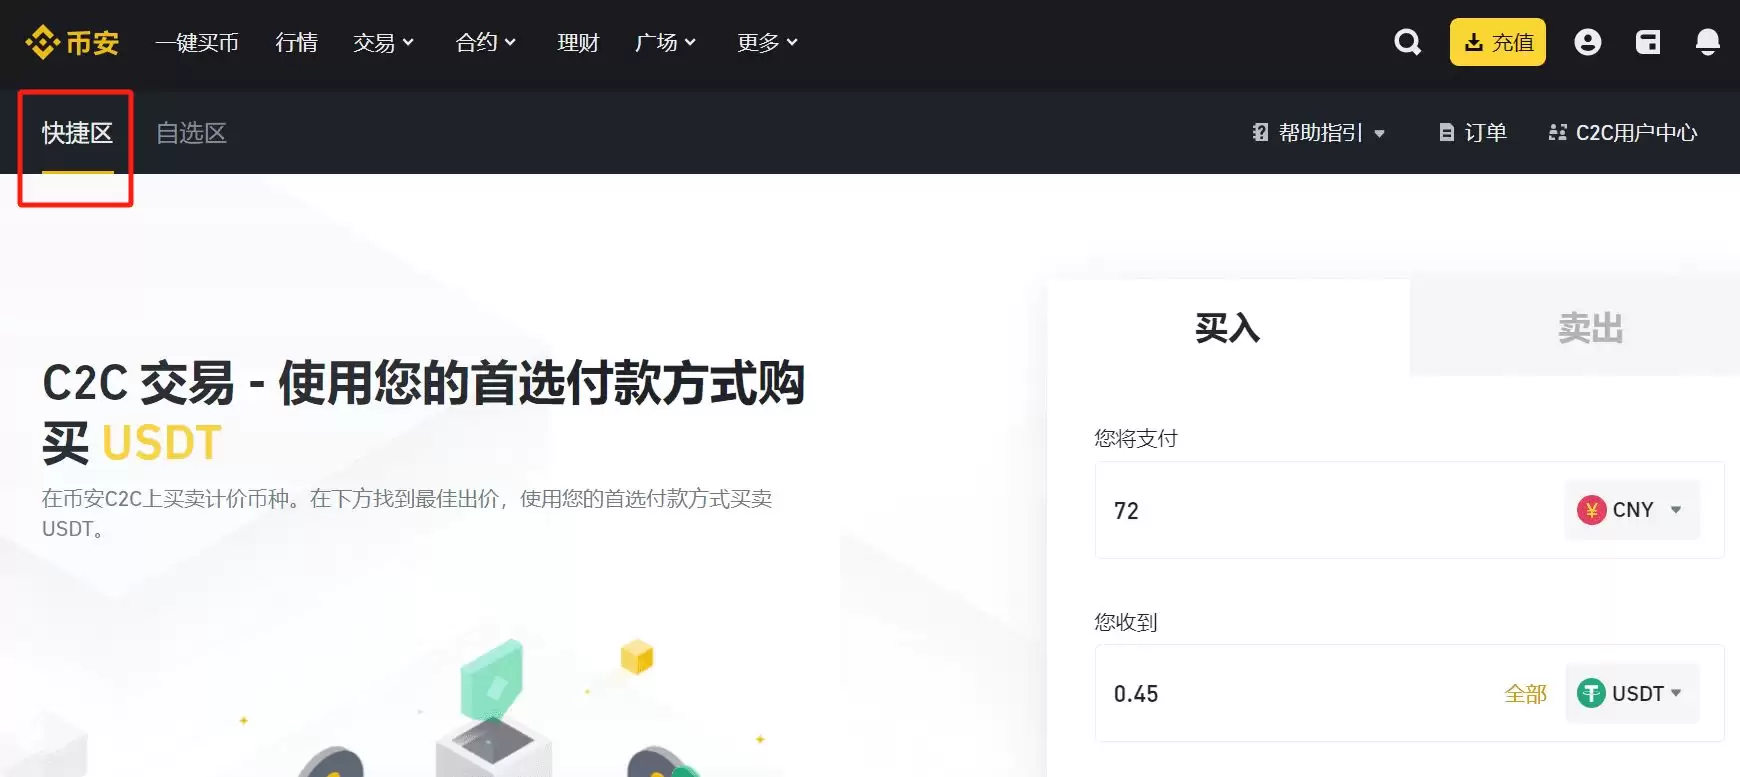Expand the 更多 dropdown menu
The width and height of the screenshot is (1740, 777).
(x=767, y=42)
